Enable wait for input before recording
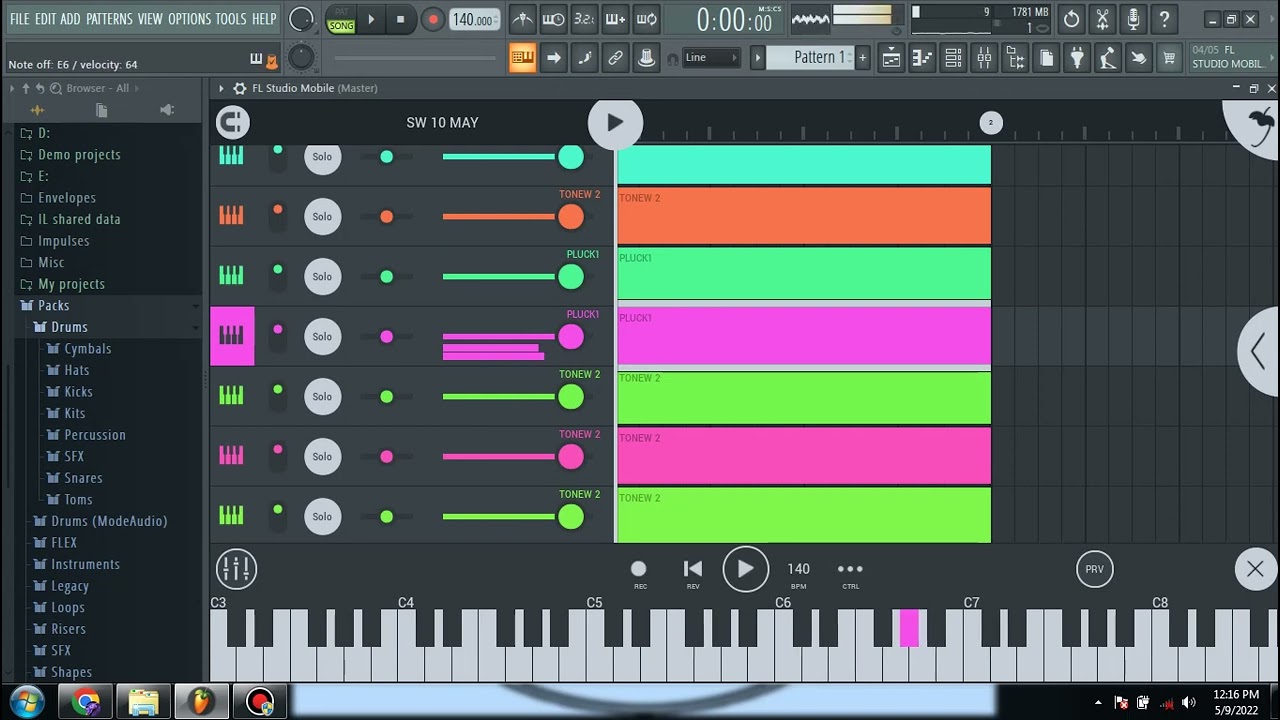 coord(553,19)
